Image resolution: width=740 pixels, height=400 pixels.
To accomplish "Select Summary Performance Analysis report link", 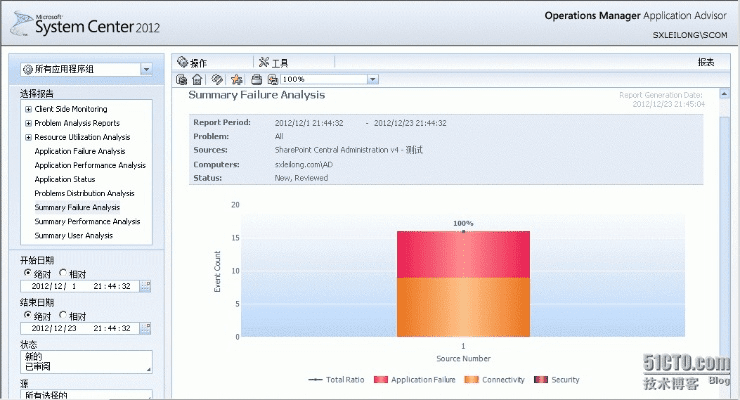I will pos(87,221).
